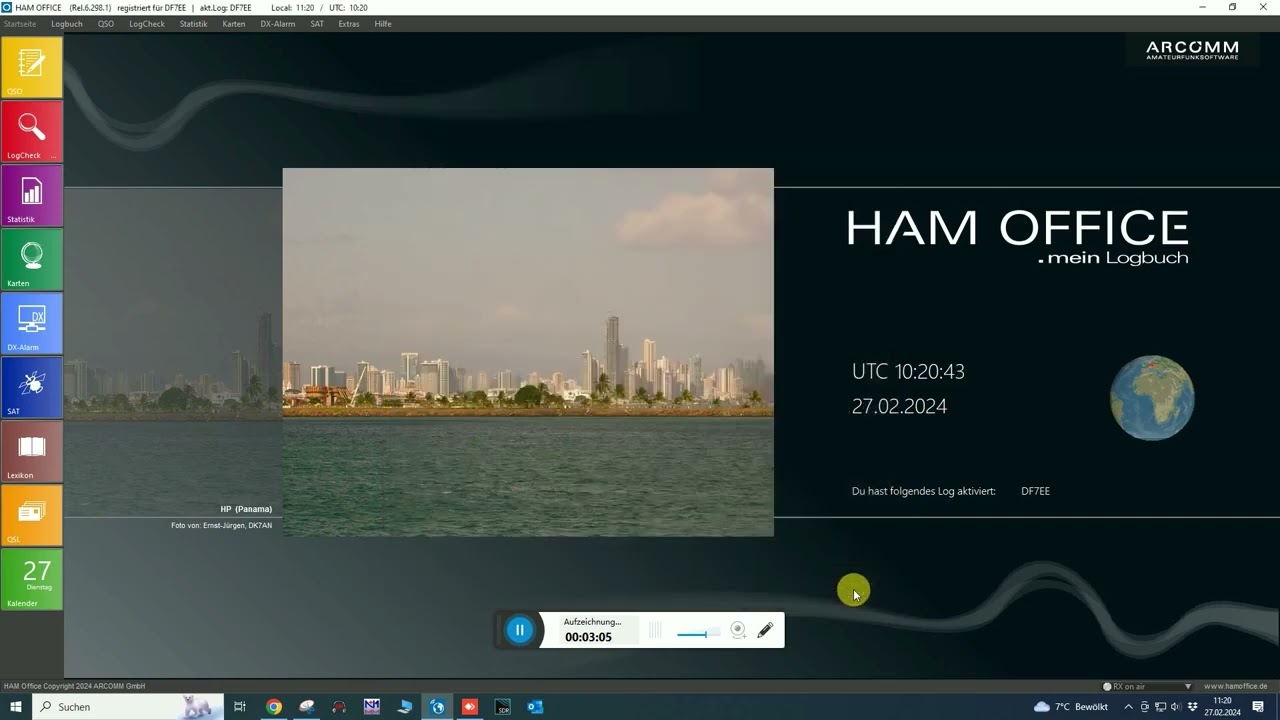Open the Statistik tile
Screen dimensions: 1280x720
[x=32, y=196]
